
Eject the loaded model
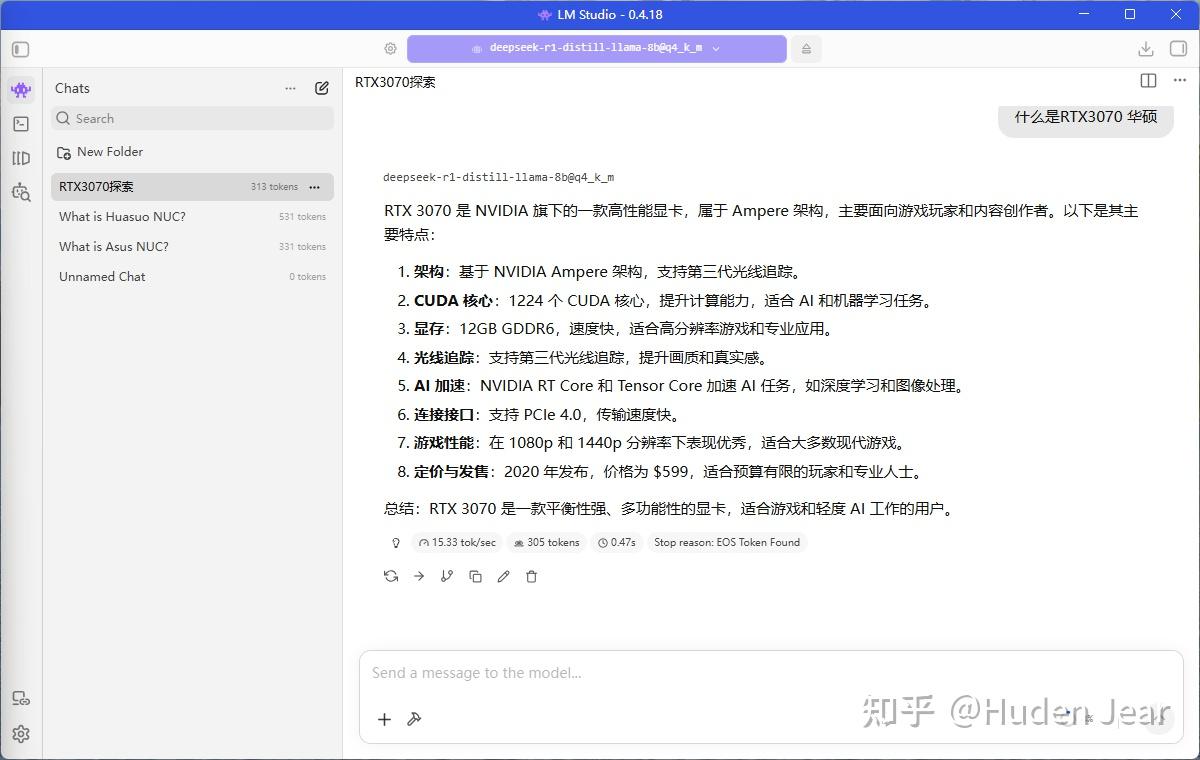pos(806,49)
